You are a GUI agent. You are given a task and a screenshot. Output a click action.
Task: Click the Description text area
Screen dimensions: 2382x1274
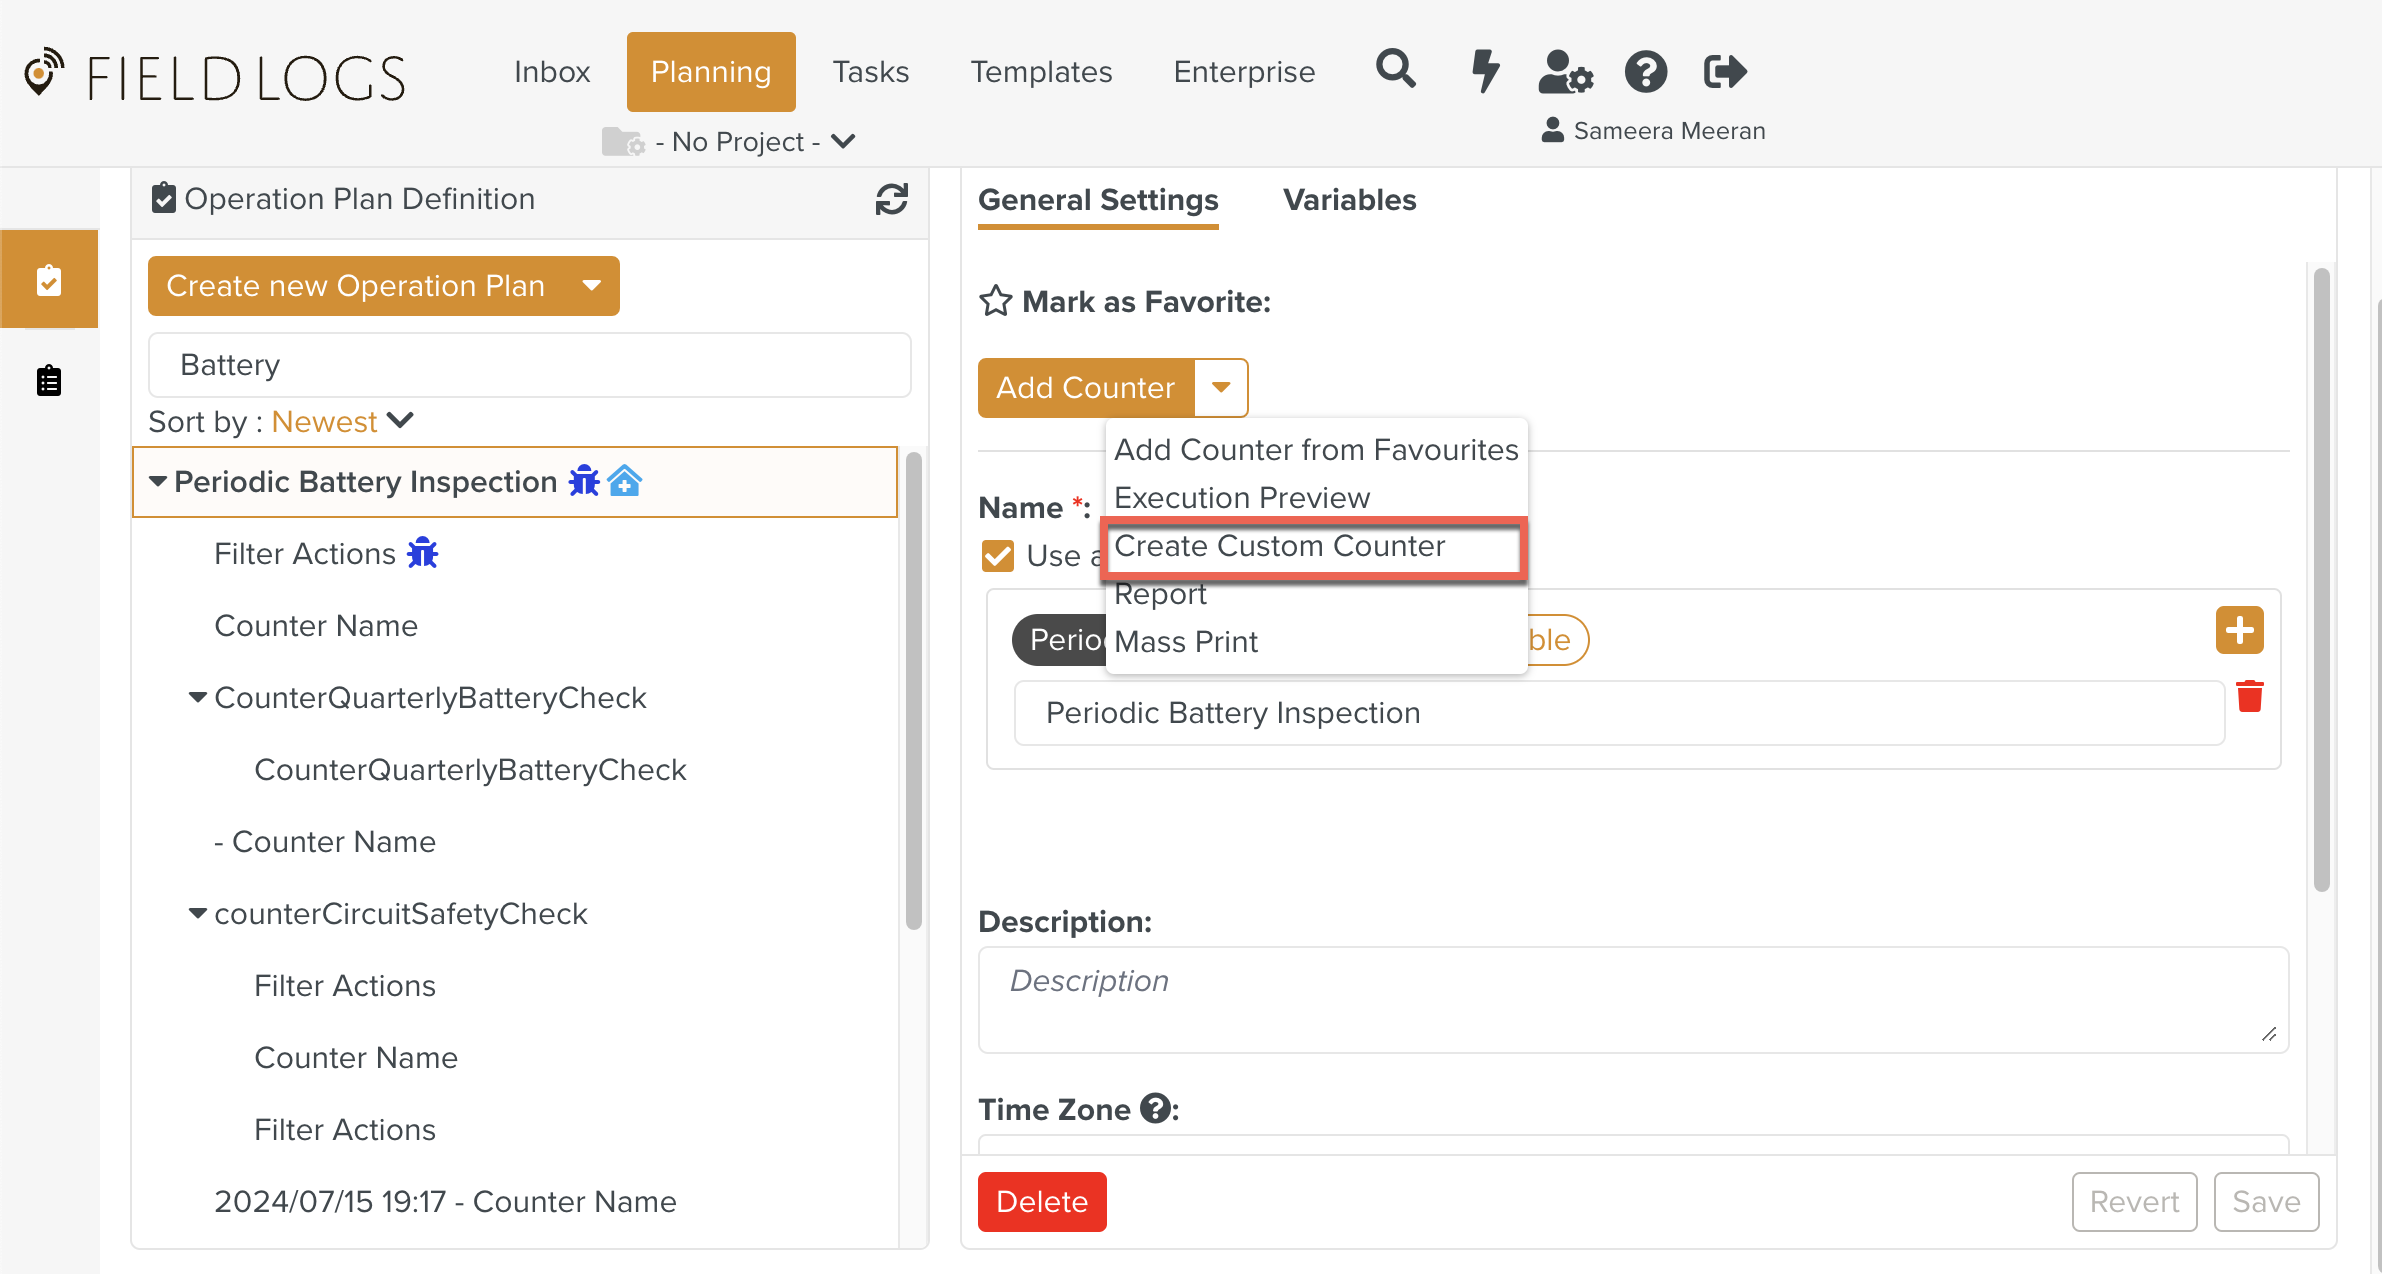tap(1632, 1000)
